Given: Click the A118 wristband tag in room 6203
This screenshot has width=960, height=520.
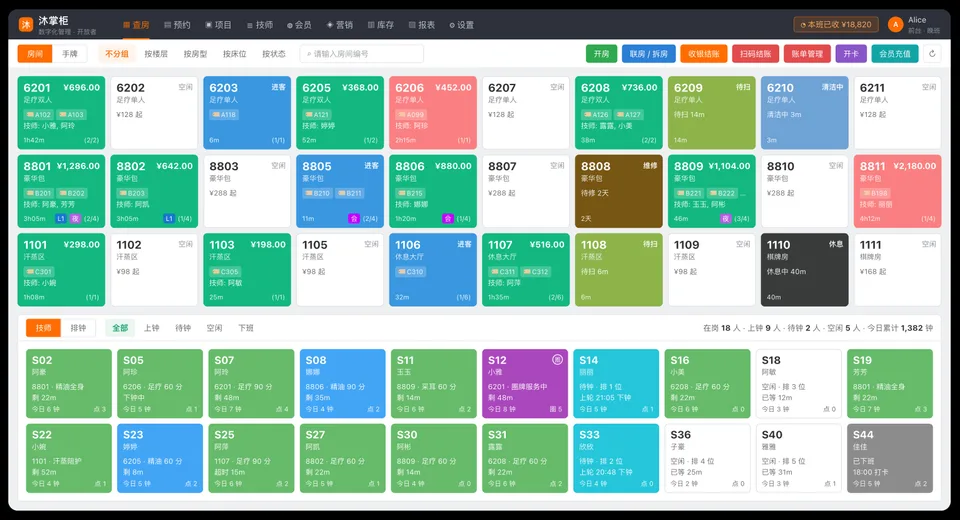Looking at the screenshot, I should pyautogui.click(x=224, y=115).
